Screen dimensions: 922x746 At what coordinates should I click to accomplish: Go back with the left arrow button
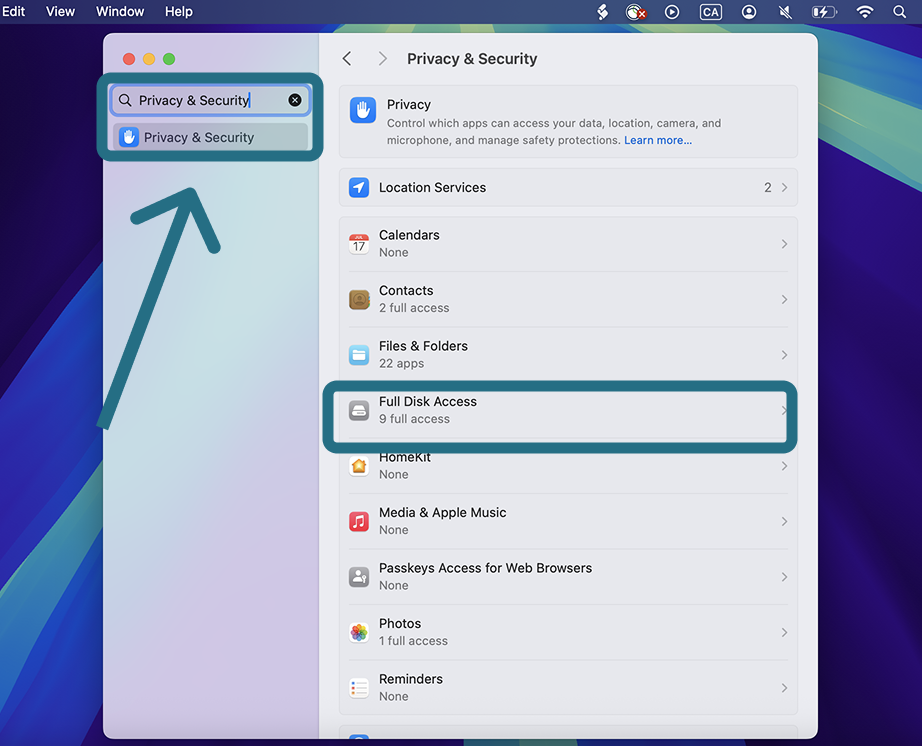[x=347, y=59]
